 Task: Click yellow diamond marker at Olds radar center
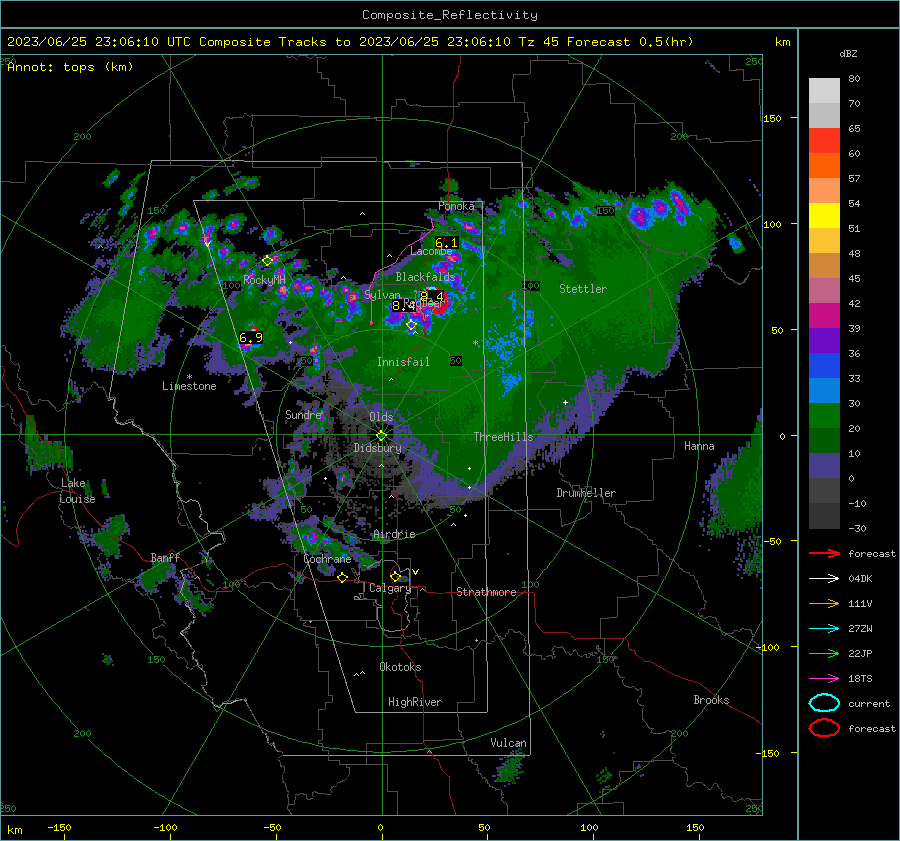coord(381,435)
